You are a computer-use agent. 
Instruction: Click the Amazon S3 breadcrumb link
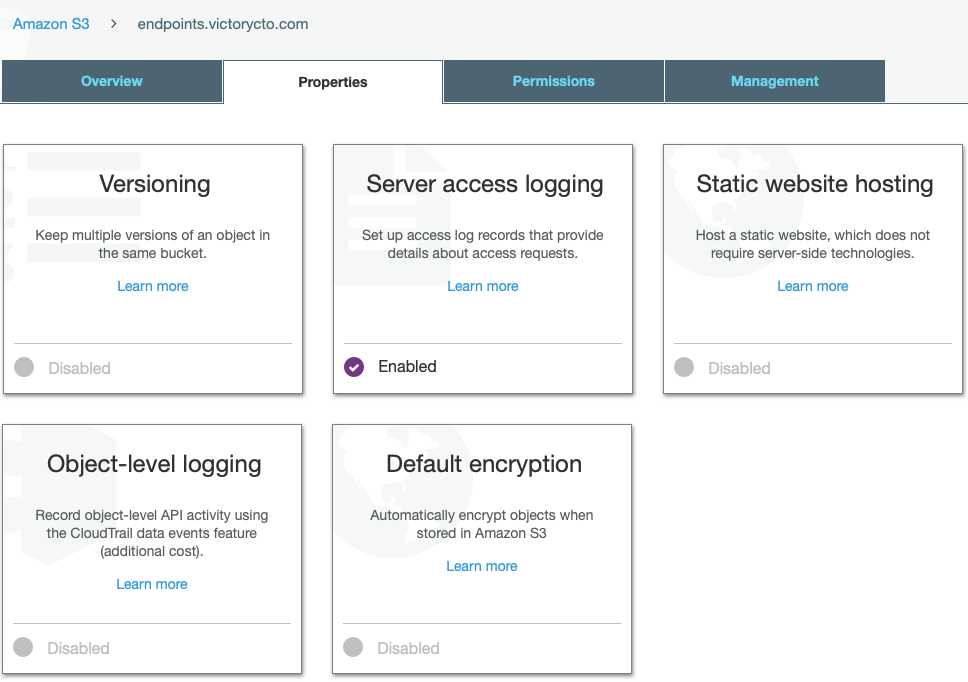click(x=50, y=23)
